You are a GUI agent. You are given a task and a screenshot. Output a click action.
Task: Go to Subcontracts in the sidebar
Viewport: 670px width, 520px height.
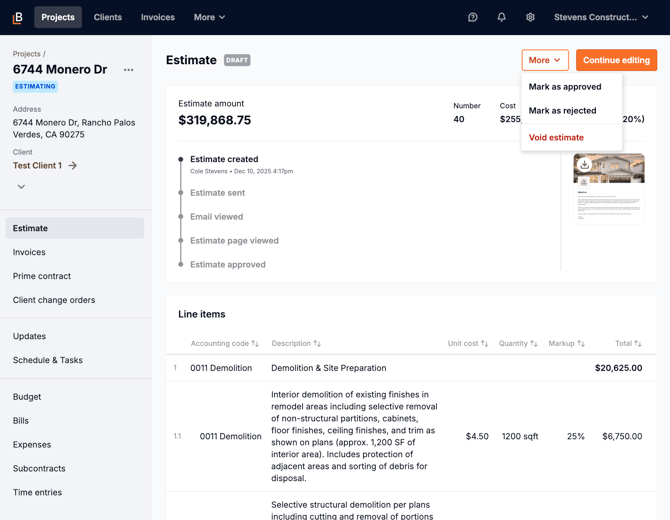(x=39, y=468)
